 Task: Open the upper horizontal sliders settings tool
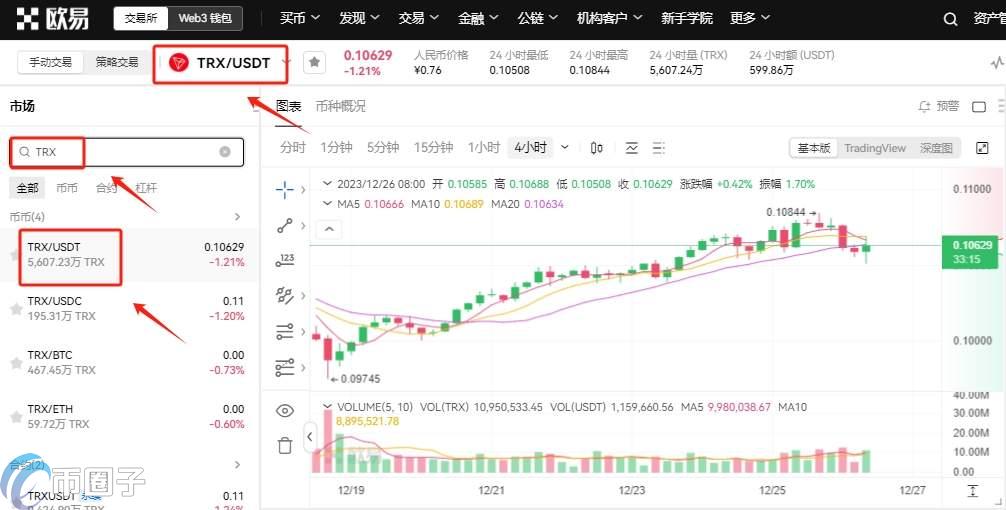coord(284,332)
